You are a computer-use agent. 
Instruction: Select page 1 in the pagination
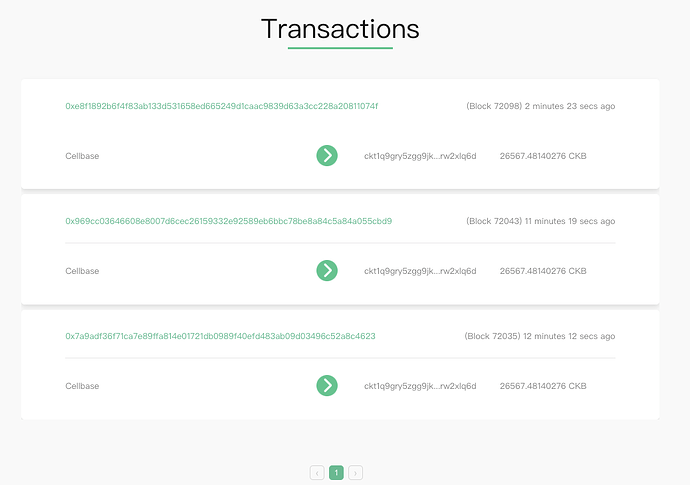click(x=336, y=473)
